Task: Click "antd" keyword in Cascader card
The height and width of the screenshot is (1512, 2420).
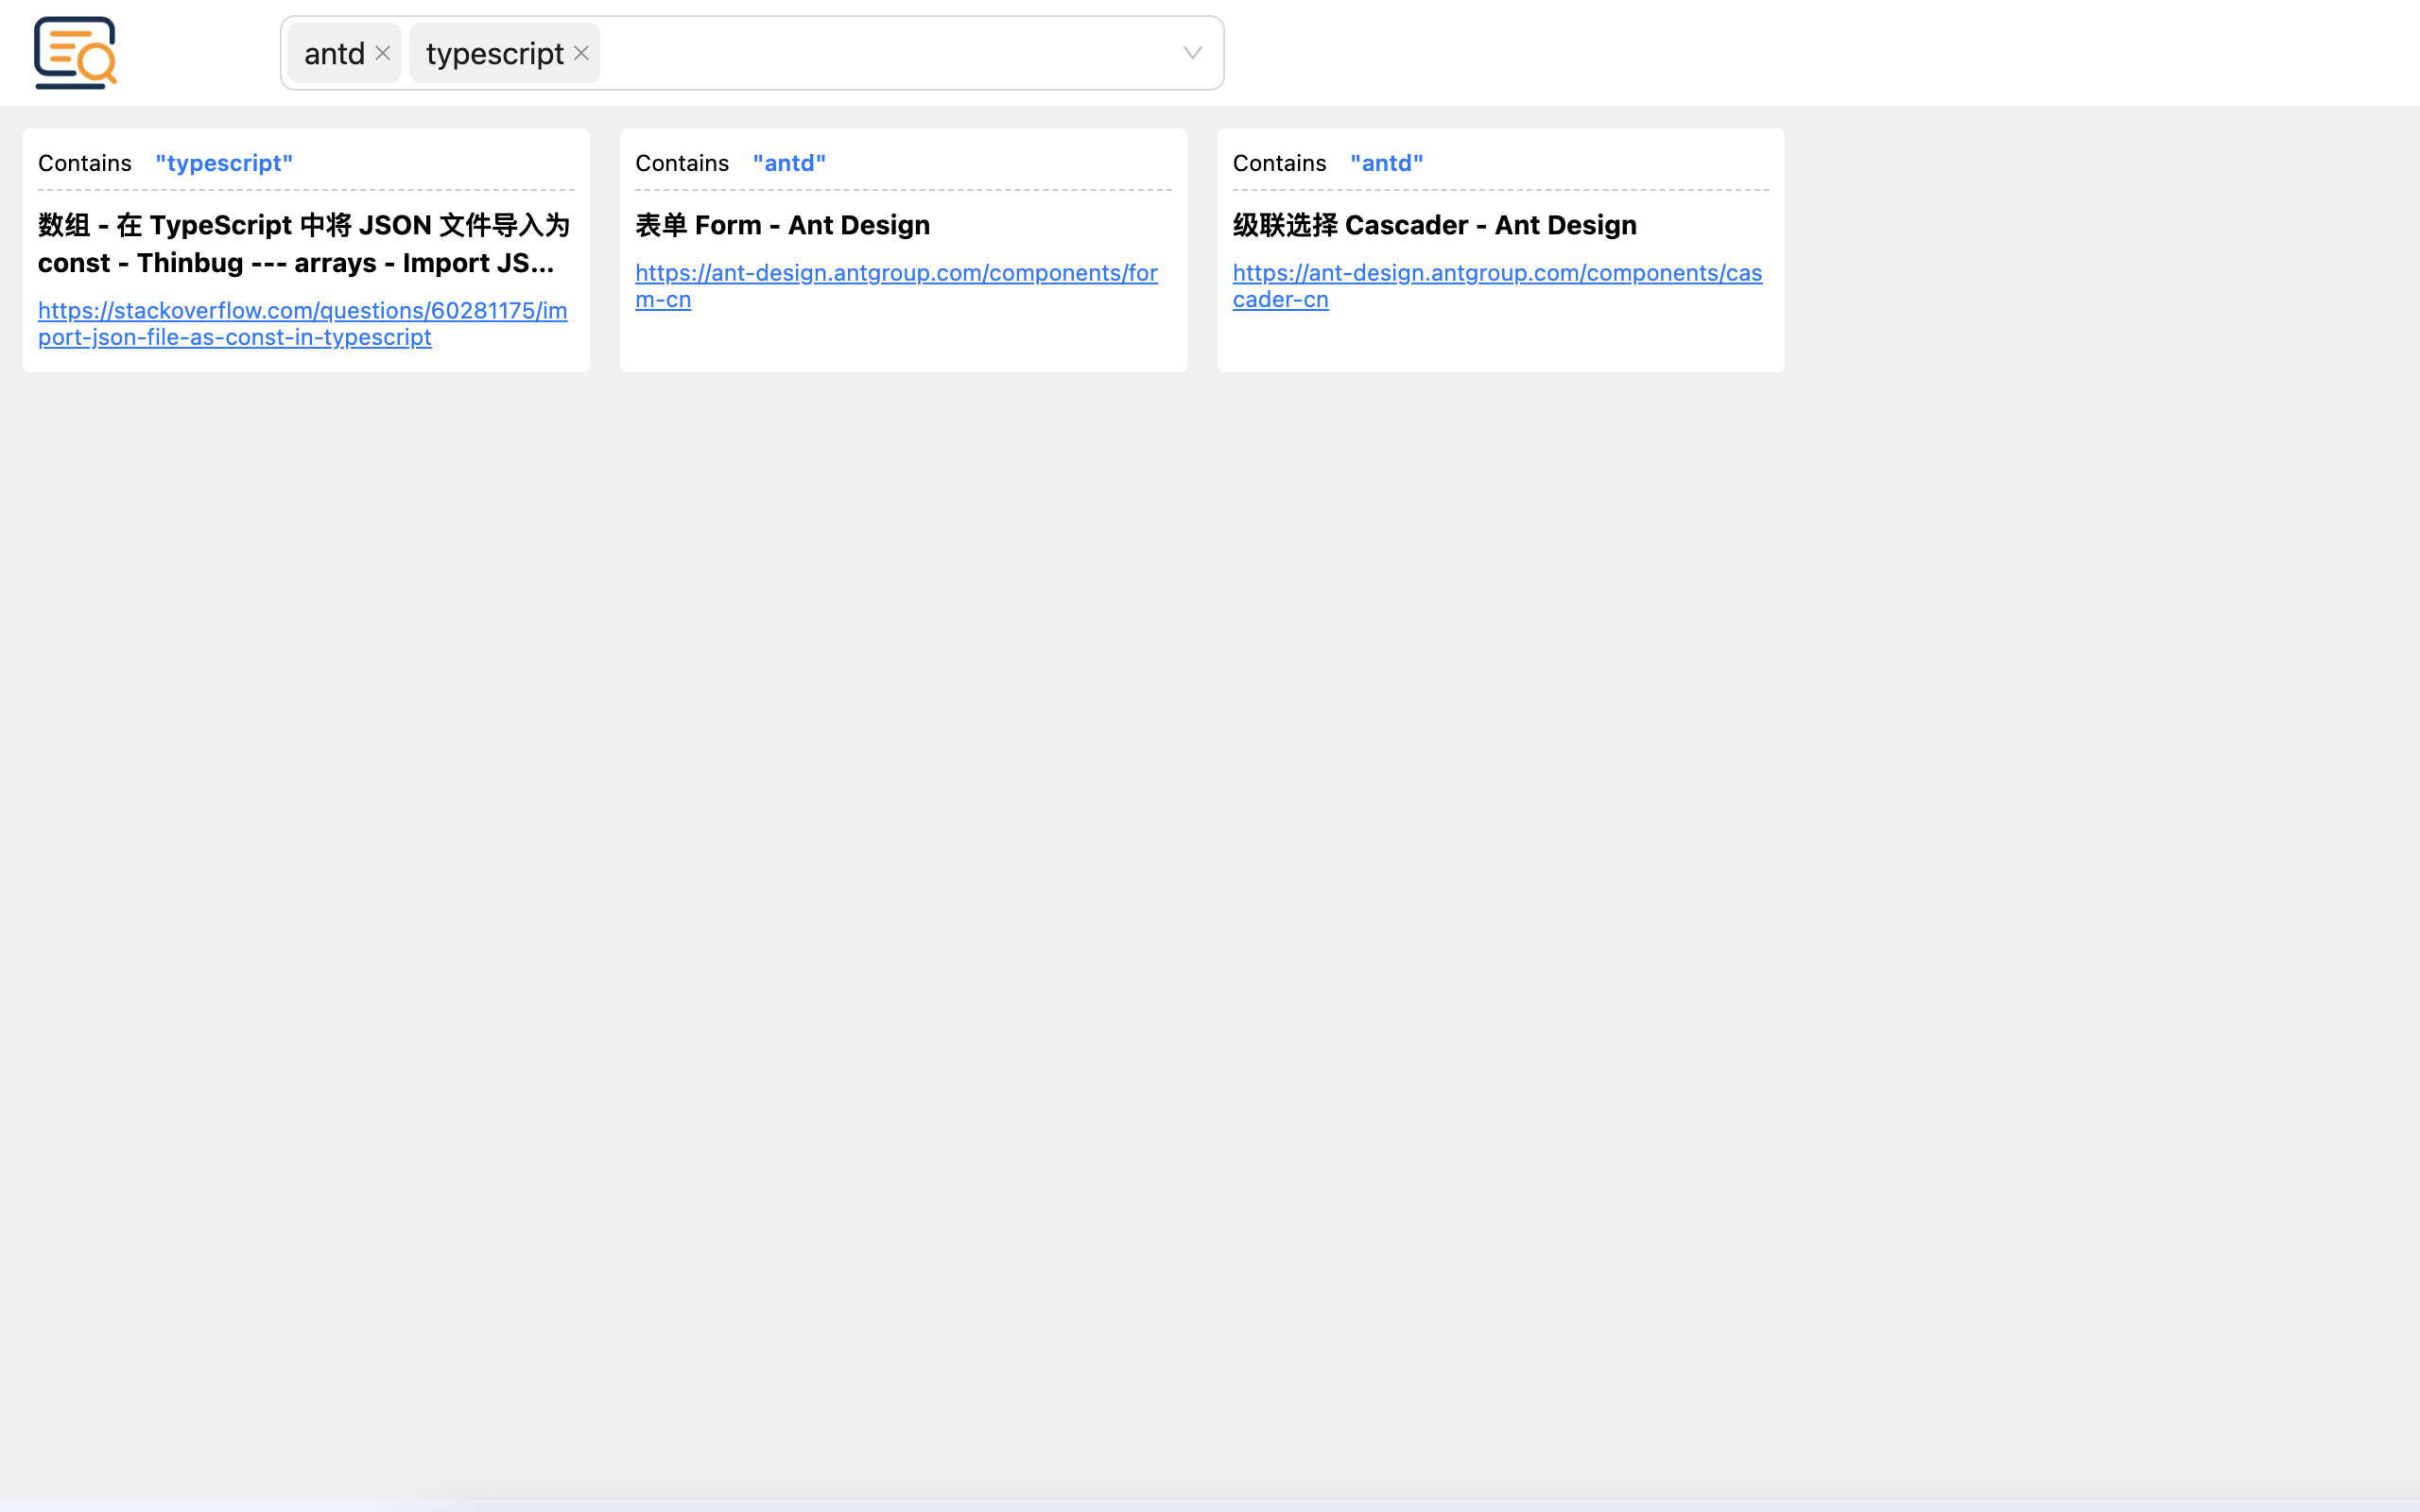Action: coord(1386,163)
